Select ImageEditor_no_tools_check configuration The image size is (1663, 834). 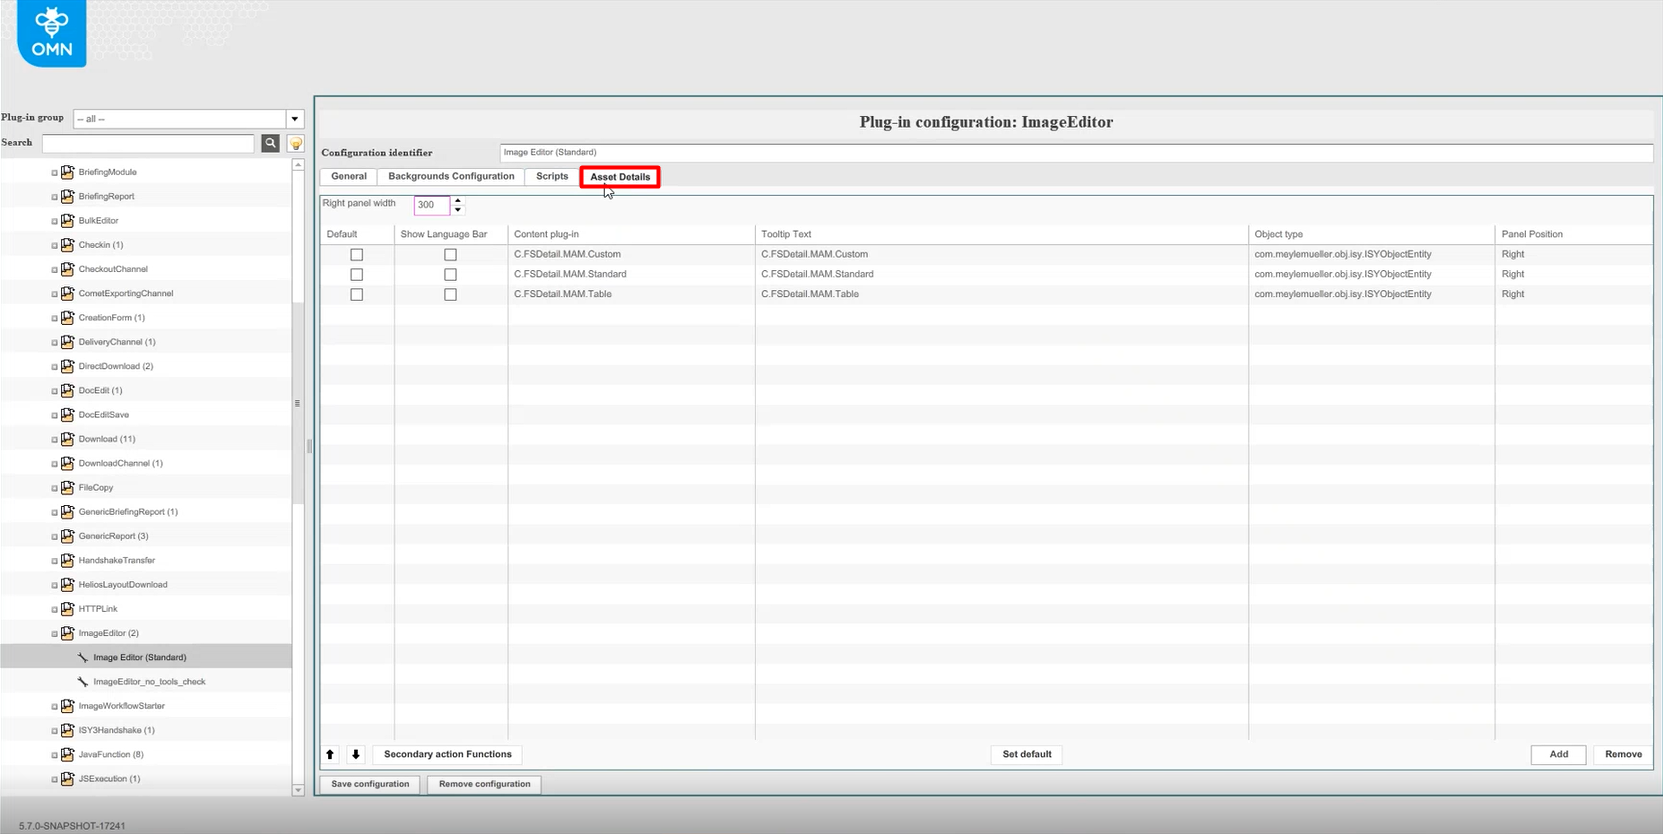pos(149,681)
